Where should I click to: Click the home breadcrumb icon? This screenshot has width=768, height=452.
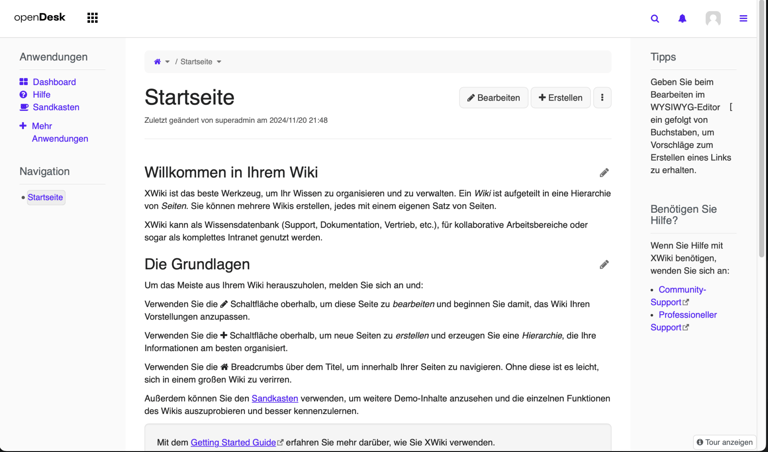point(157,62)
